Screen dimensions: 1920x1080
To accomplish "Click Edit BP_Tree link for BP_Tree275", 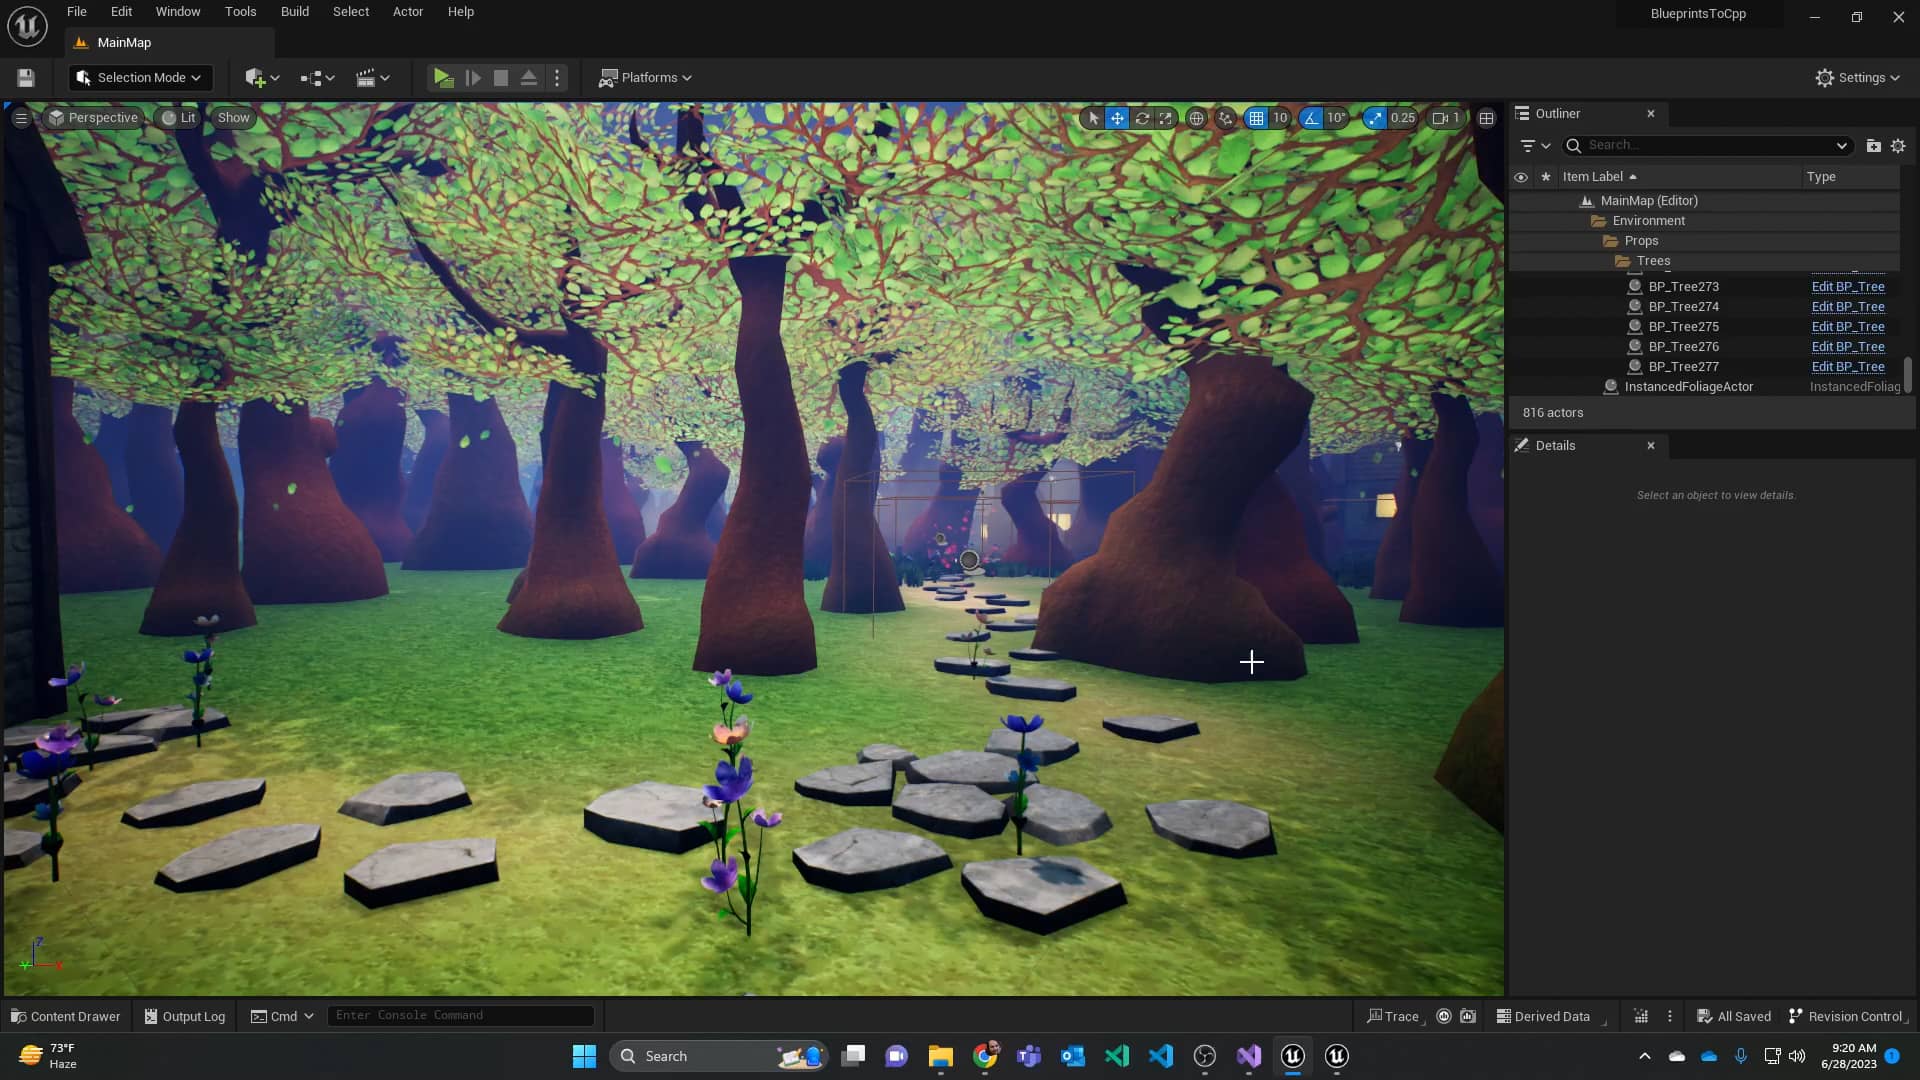I will tap(1847, 327).
